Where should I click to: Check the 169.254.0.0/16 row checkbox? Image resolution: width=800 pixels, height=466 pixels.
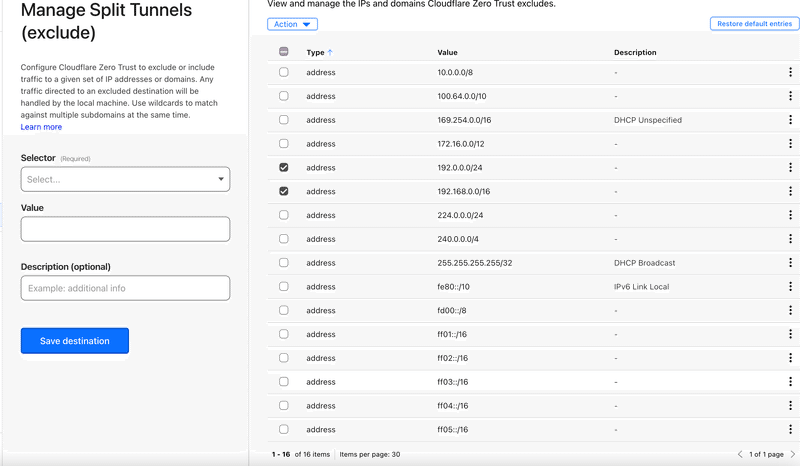point(284,119)
